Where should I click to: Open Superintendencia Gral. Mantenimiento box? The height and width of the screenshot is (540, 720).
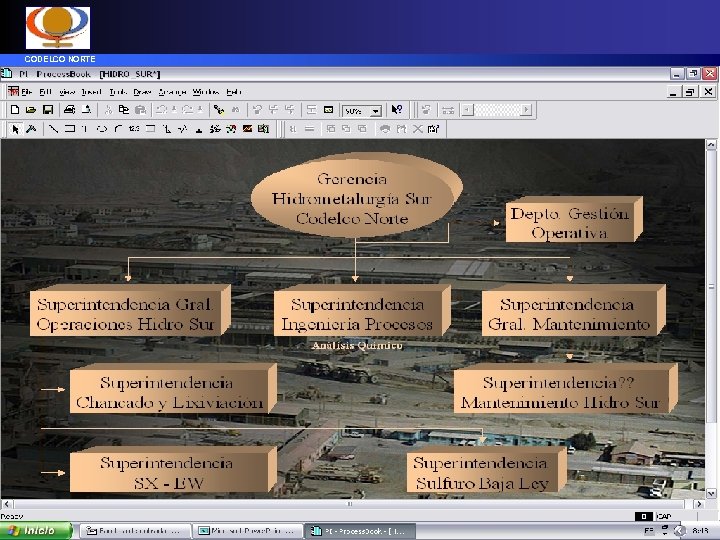[573, 311]
